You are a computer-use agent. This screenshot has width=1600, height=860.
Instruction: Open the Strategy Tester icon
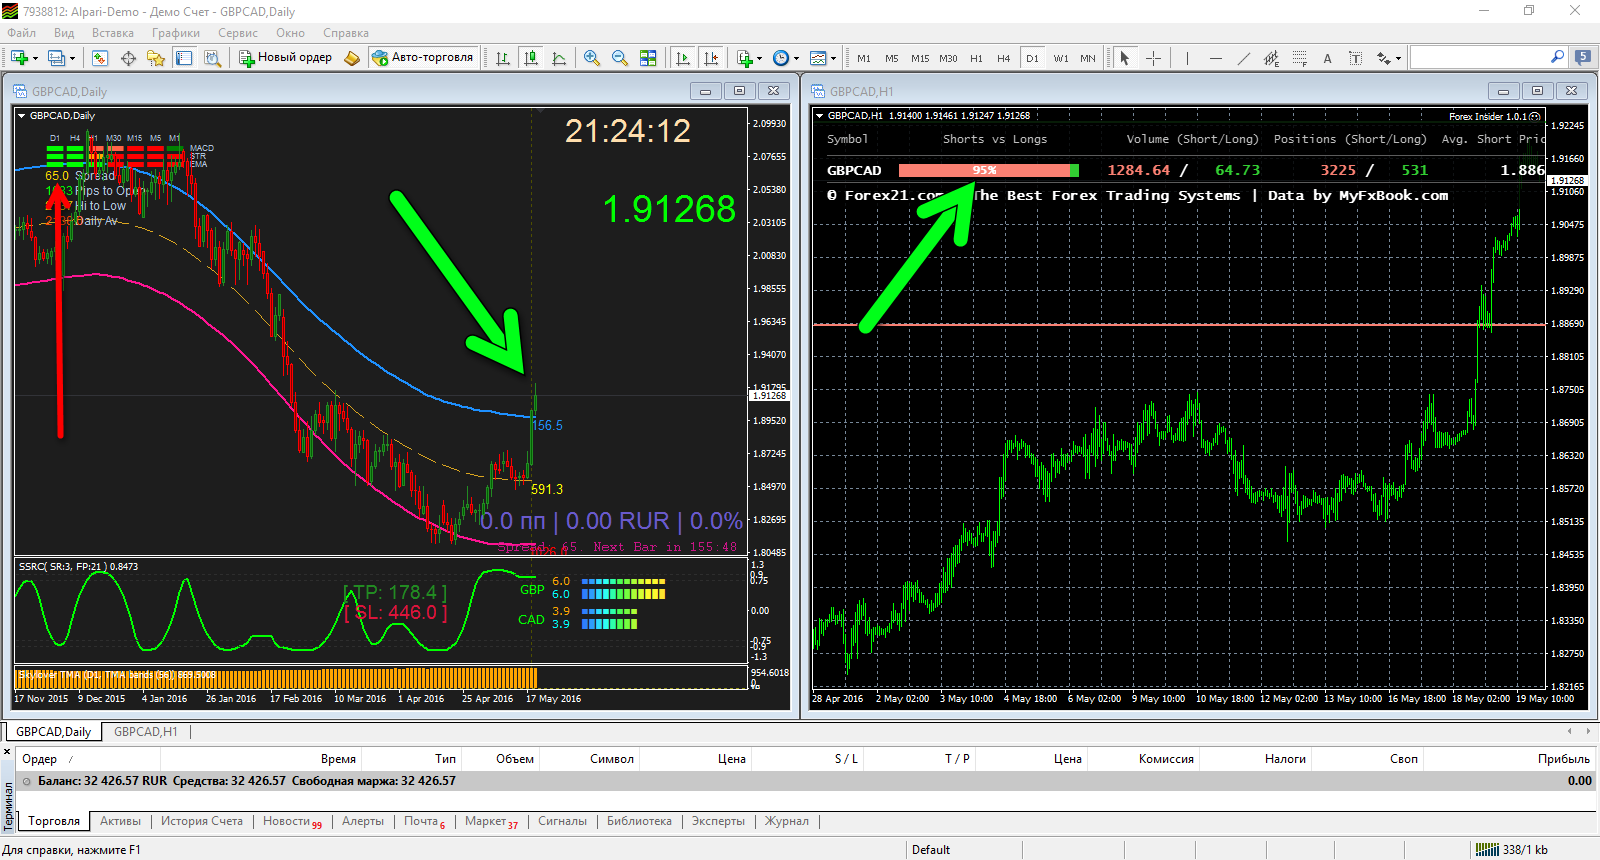212,58
